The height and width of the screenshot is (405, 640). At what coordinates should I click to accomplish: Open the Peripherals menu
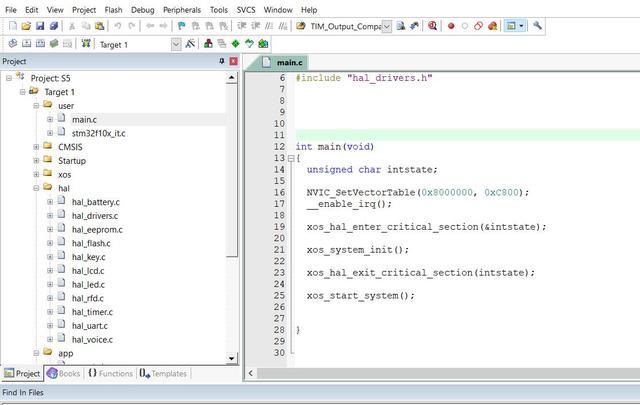182,9
